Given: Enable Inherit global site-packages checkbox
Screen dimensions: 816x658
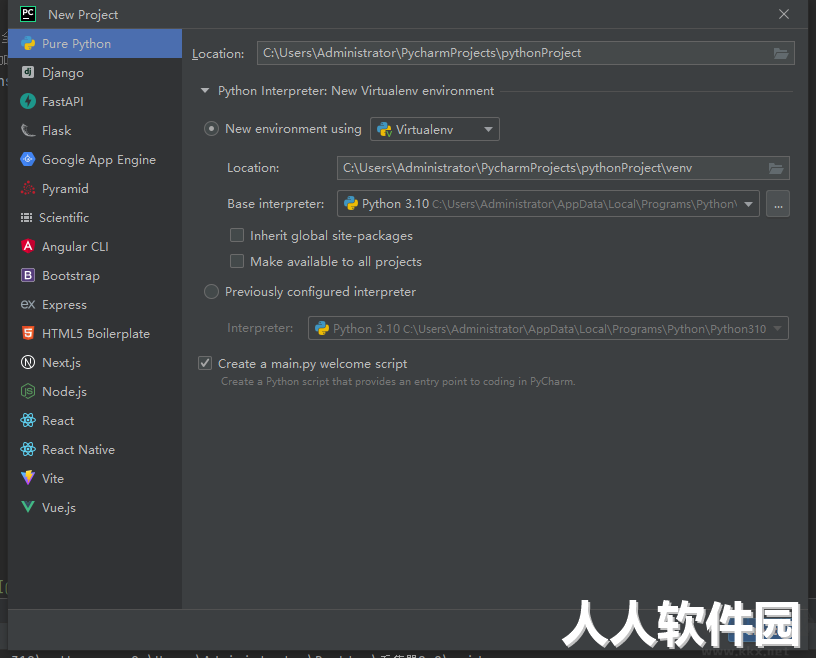Looking at the screenshot, I should (x=237, y=235).
